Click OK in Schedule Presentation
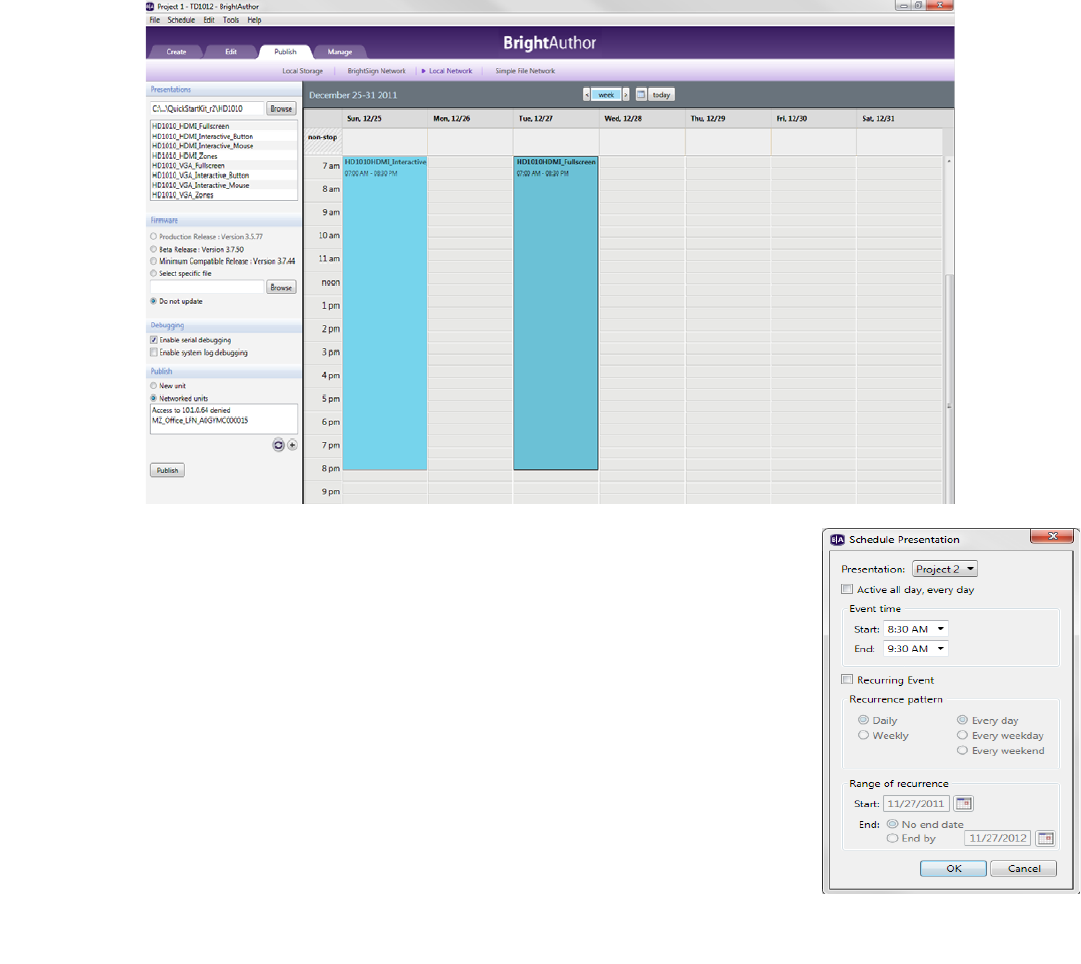1081x964 pixels. click(x=953, y=869)
